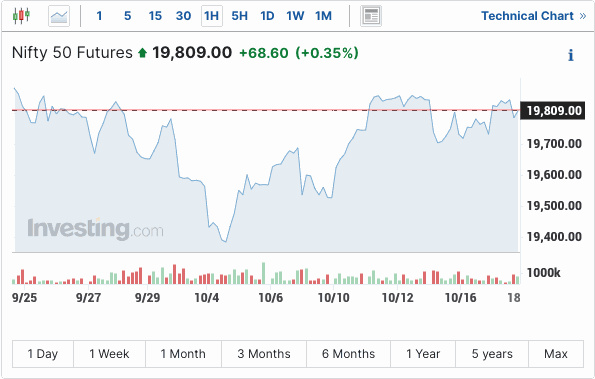Select the 1W interval
The image size is (595, 379).
coord(295,16)
